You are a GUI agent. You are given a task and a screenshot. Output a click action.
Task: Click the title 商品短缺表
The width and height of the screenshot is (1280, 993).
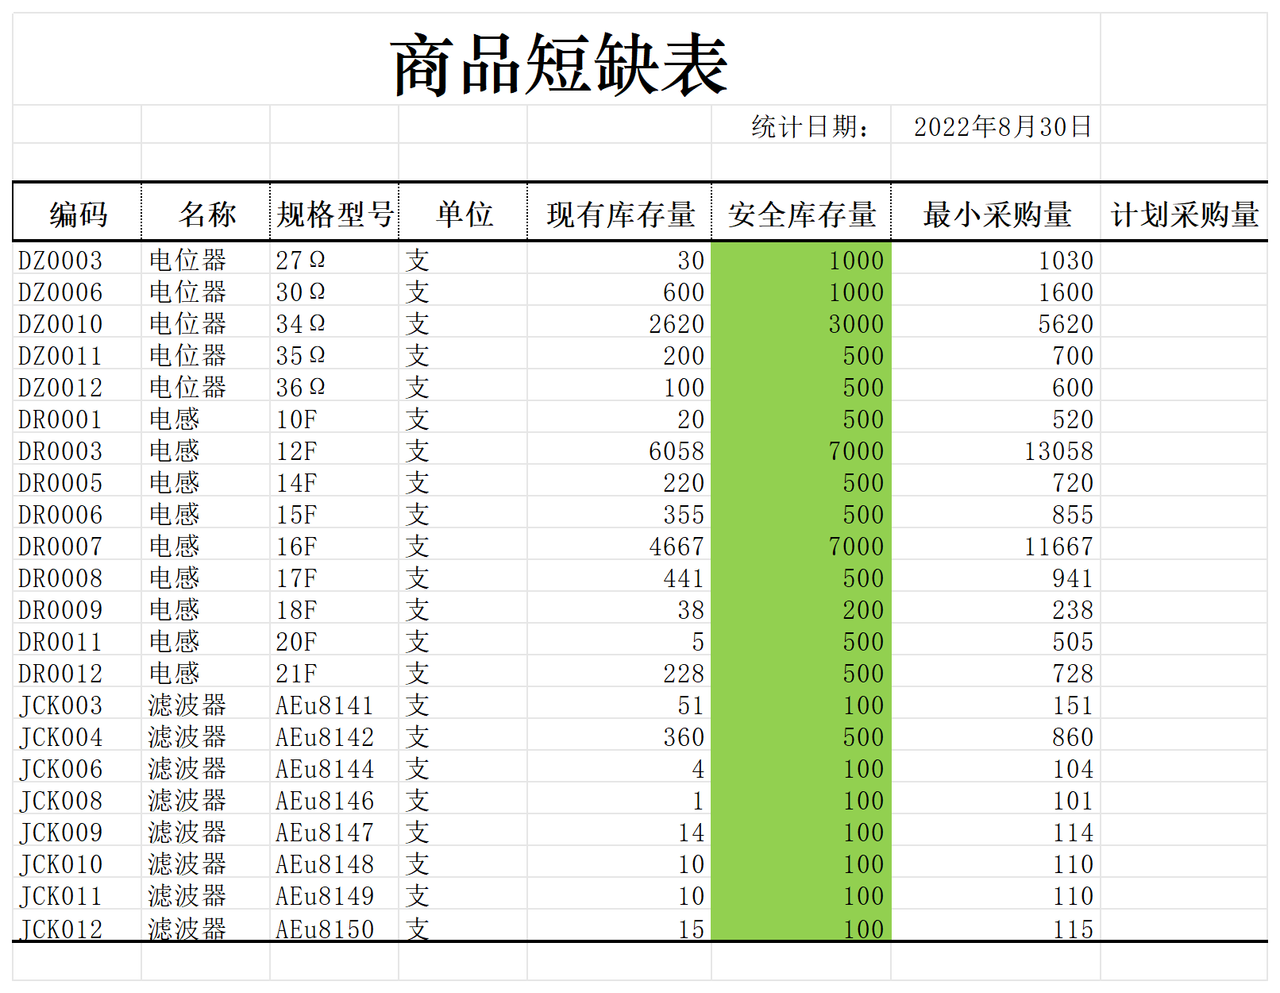(x=559, y=65)
